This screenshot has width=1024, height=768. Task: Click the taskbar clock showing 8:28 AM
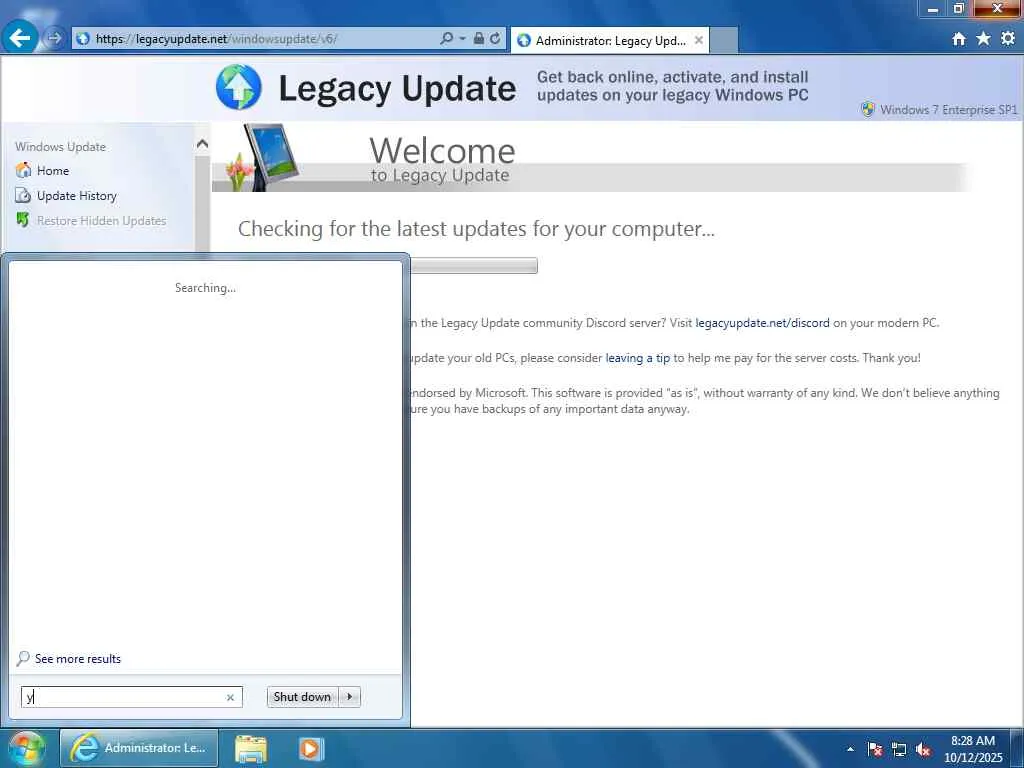[x=973, y=749]
